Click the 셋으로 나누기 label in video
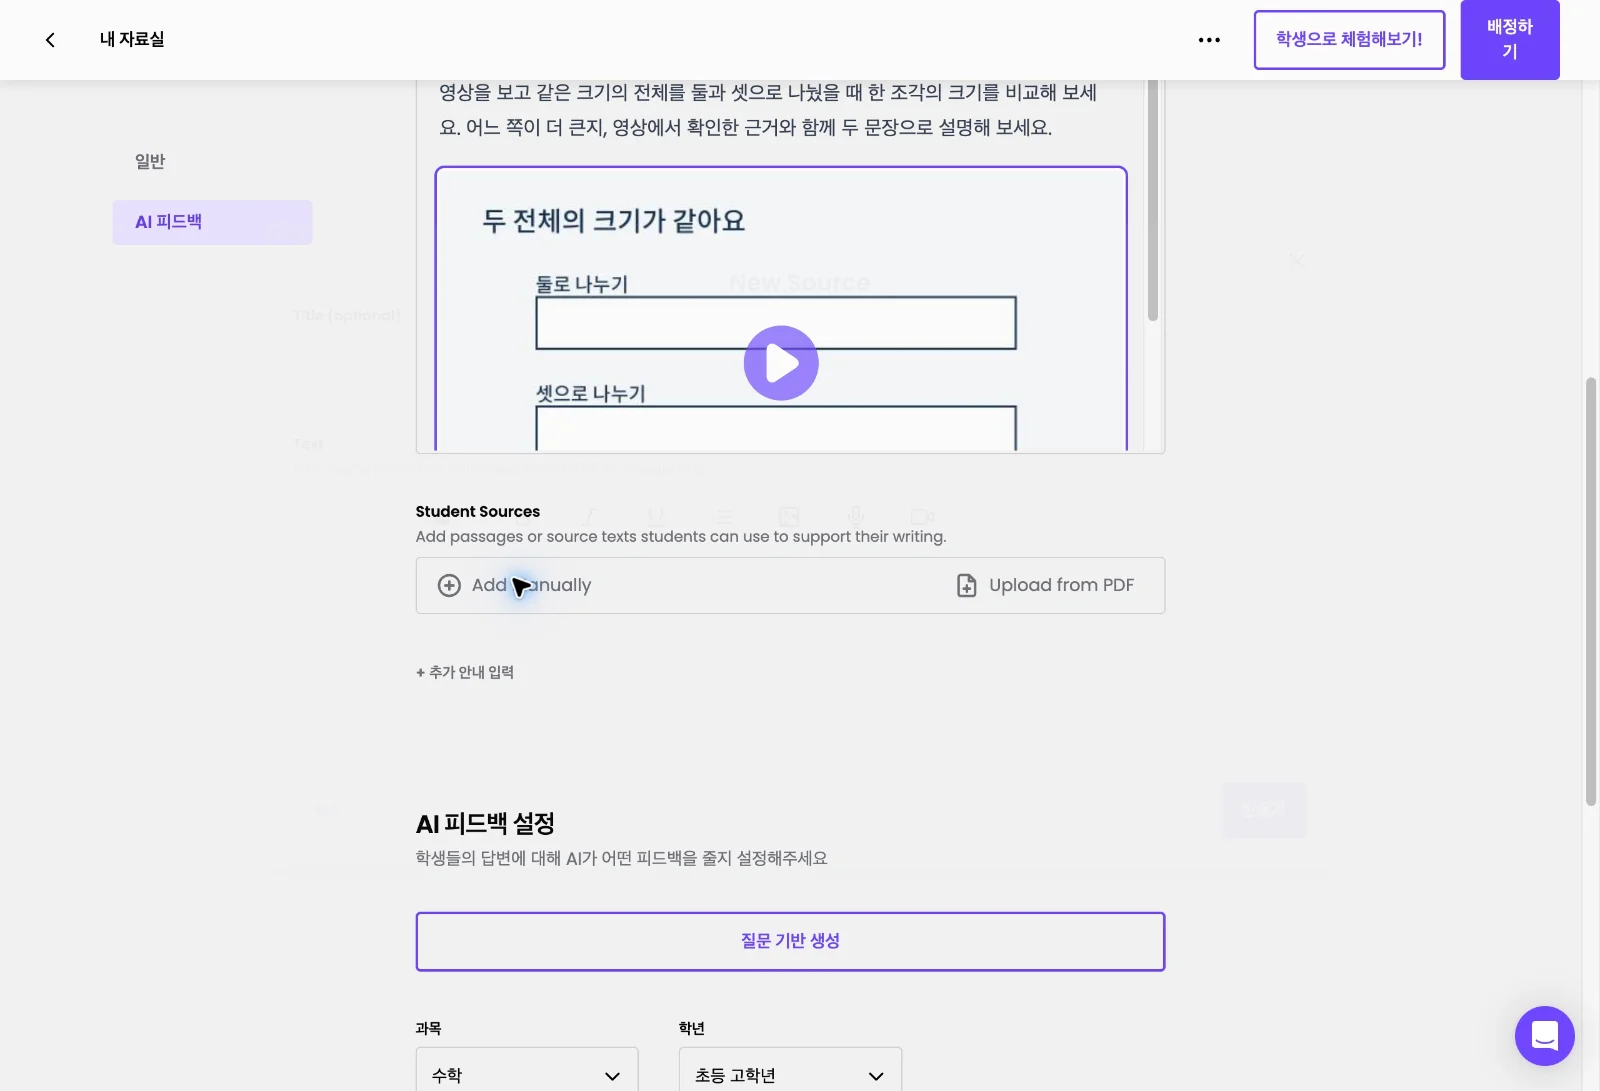The image size is (1600, 1091). pos(591,393)
